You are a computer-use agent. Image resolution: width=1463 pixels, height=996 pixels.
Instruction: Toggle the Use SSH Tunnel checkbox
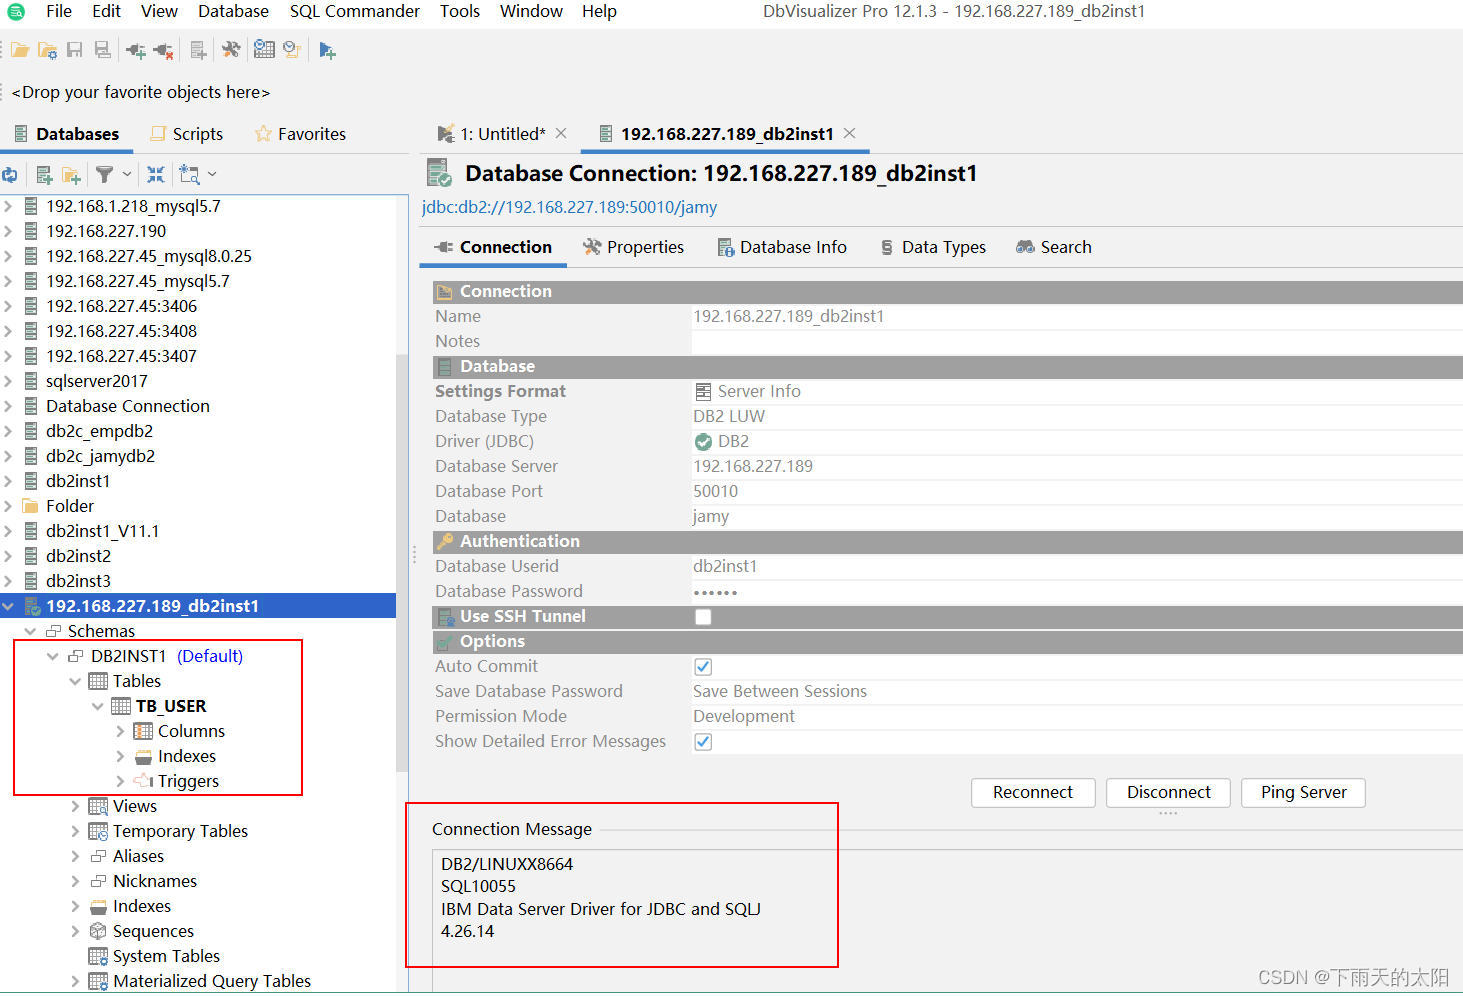pyautogui.click(x=703, y=617)
